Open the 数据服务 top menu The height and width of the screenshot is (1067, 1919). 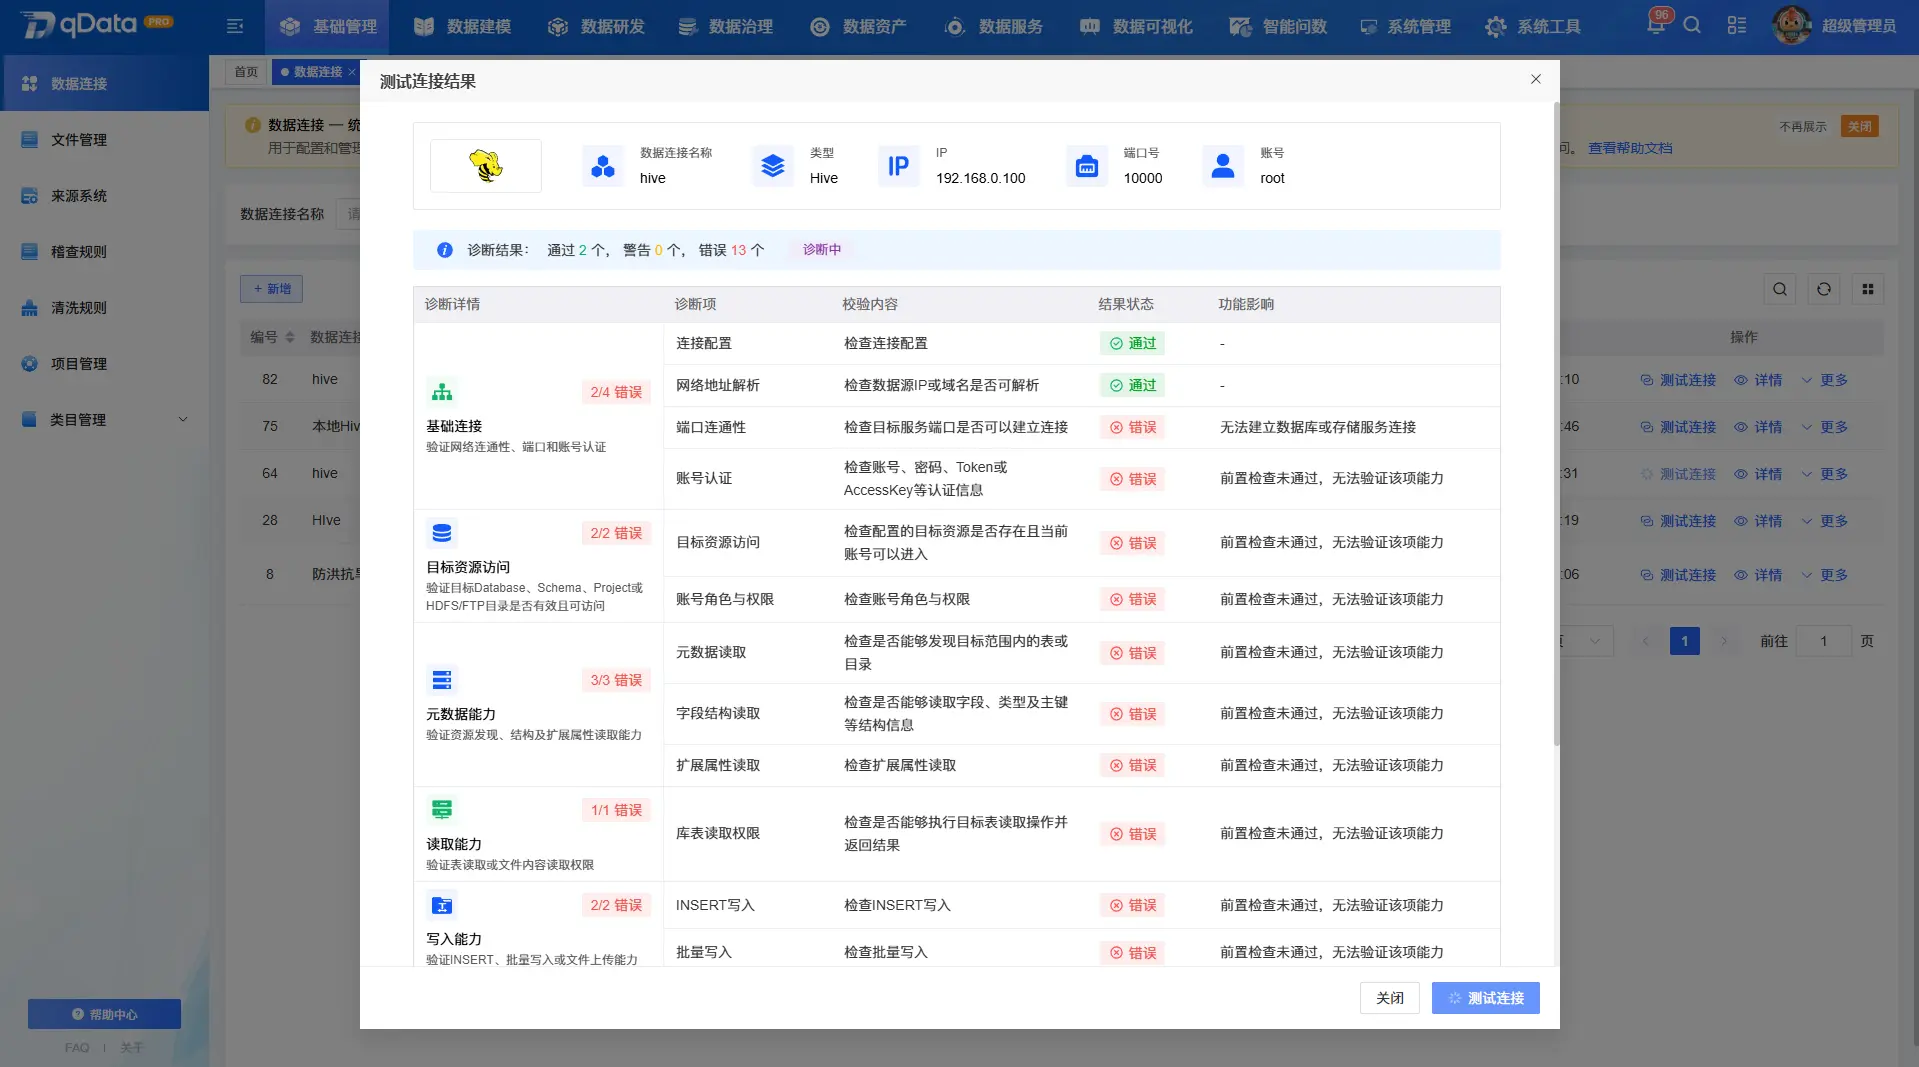point(993,27)
